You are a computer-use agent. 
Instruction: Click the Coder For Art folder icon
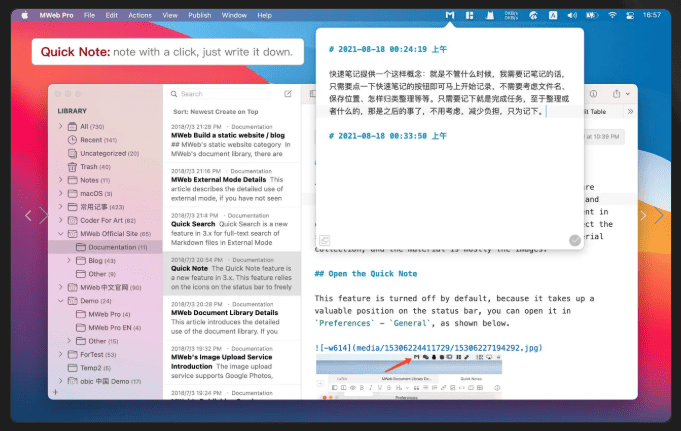(x=73, y=220)
